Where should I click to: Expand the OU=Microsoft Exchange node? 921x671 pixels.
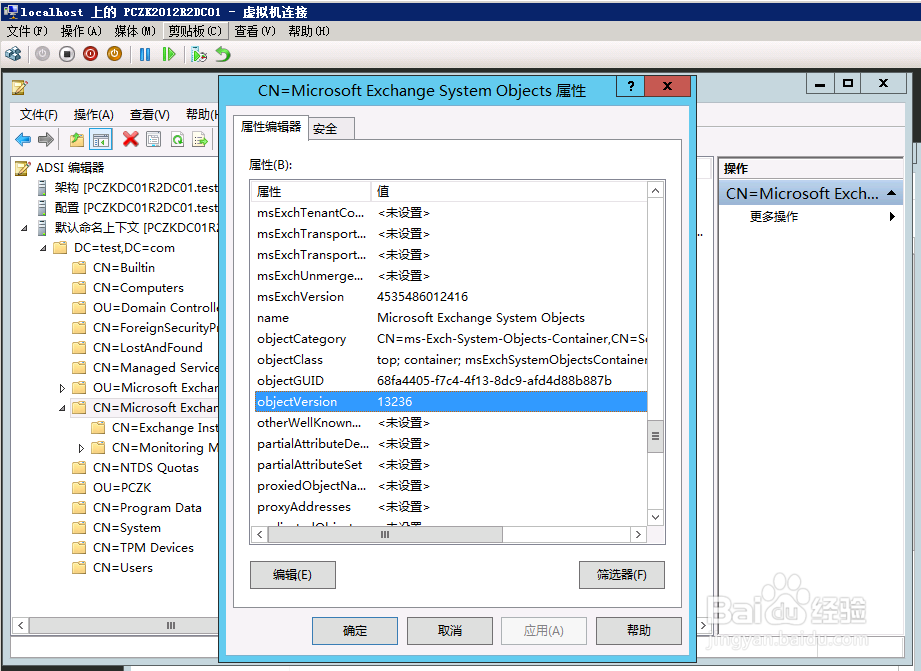coord(62,388)
